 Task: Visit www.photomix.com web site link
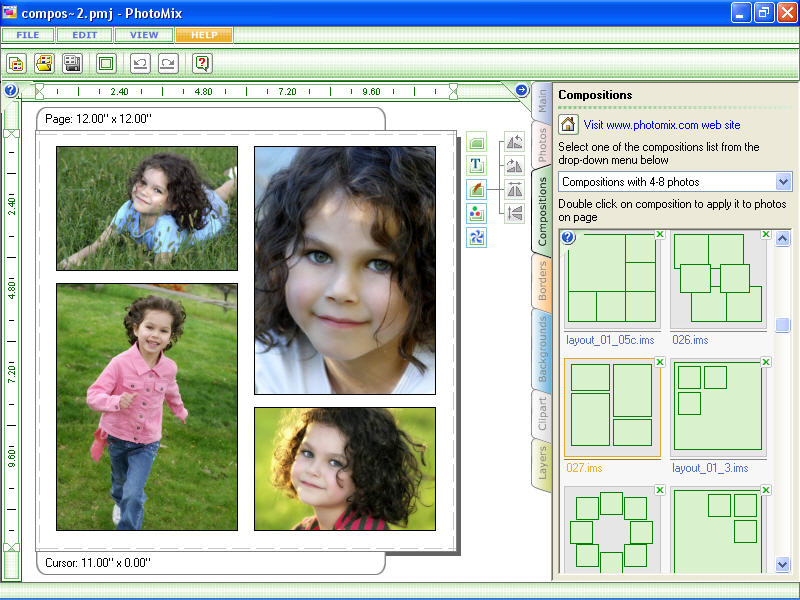pos(662,125)
